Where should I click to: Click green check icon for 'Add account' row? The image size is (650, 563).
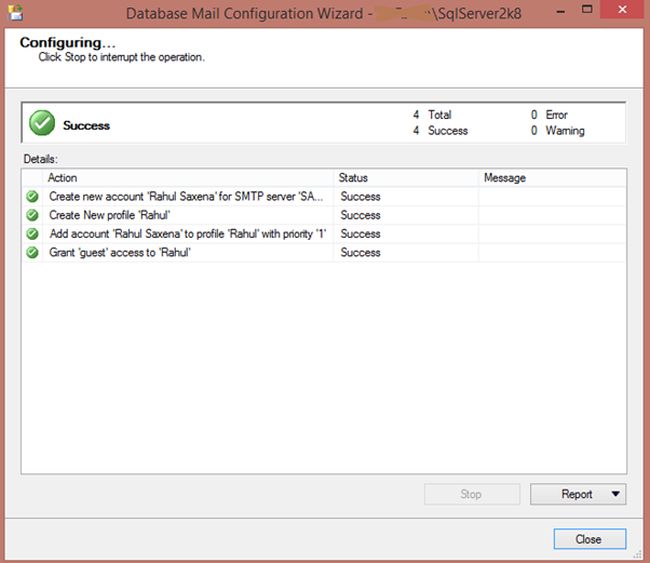click(32, 234)
